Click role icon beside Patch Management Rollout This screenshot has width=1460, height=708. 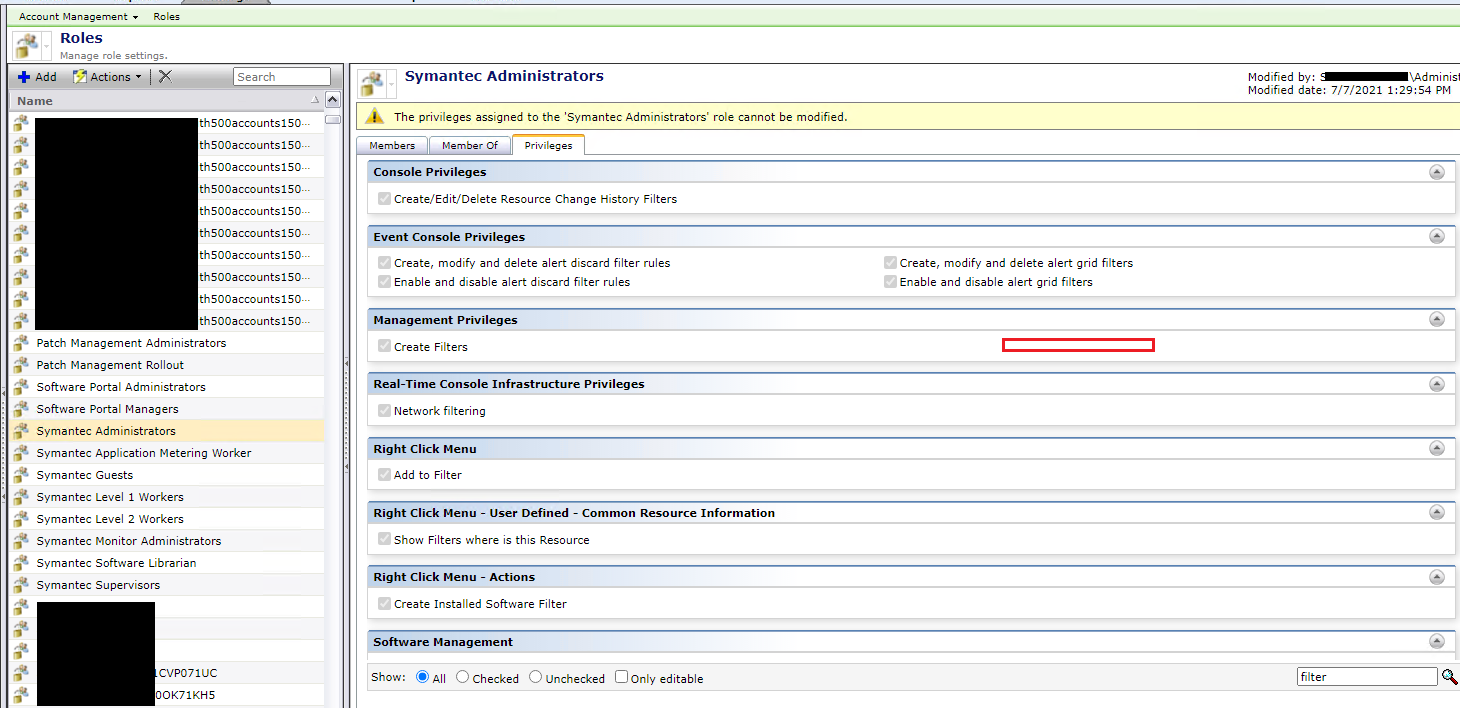pos(21,365)
